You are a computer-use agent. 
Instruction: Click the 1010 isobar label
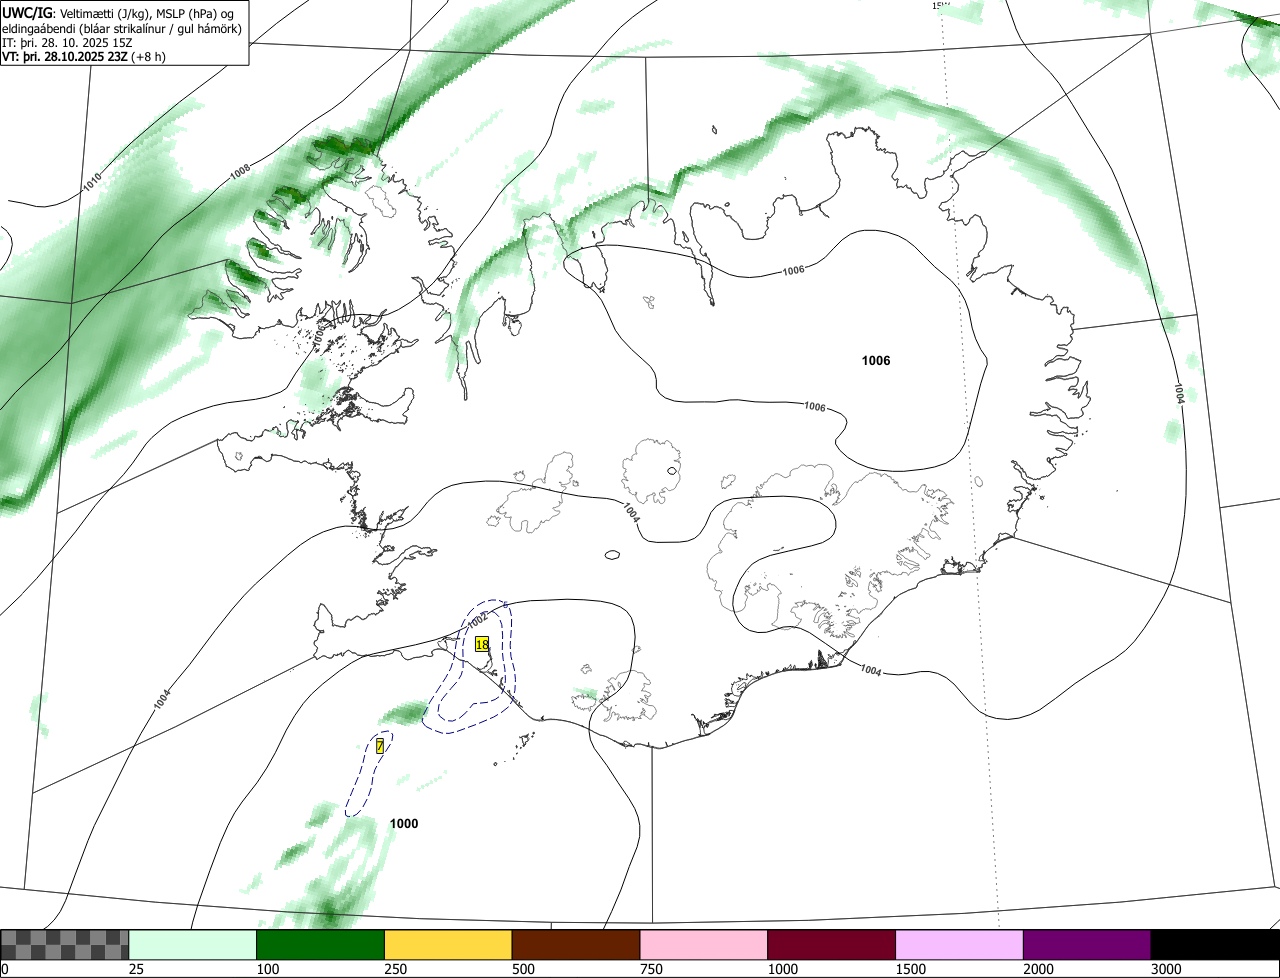click(x=92, y=182)
